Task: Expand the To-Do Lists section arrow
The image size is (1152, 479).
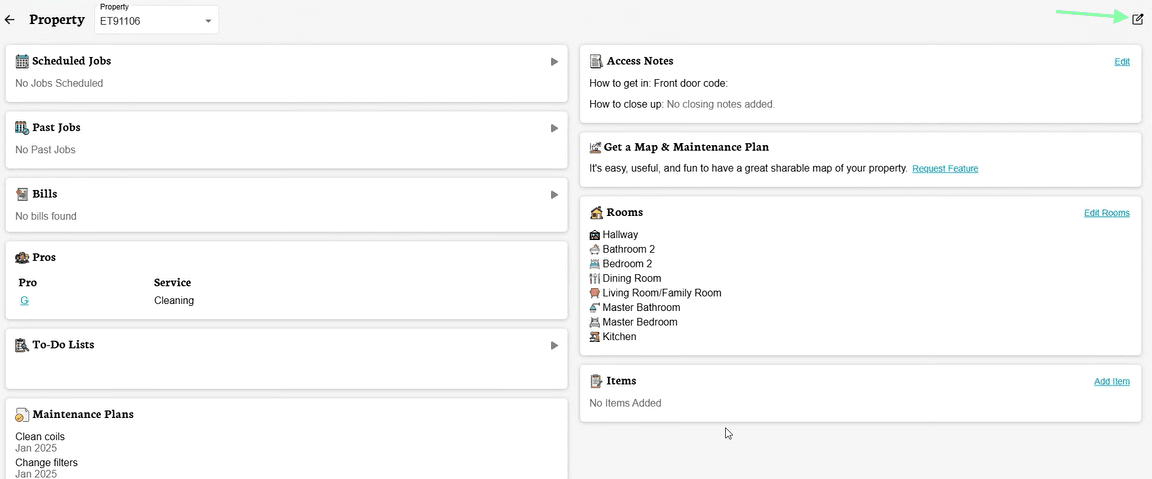Action: tap(554, 345)
